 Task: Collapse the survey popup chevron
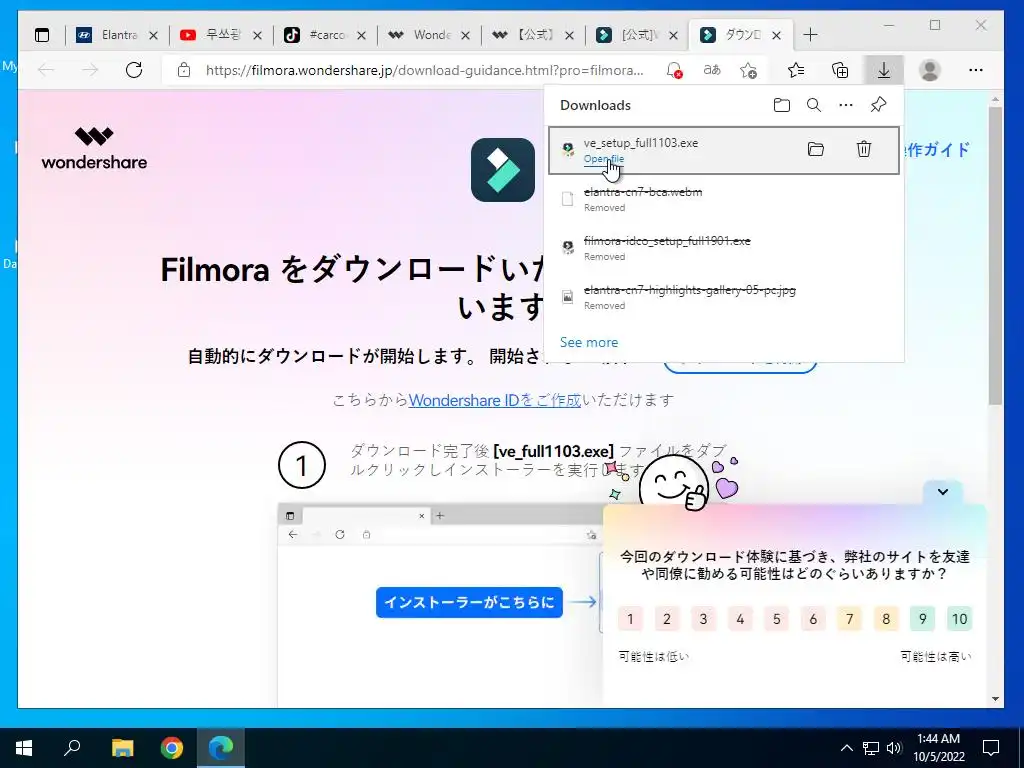tap(942, 492)
